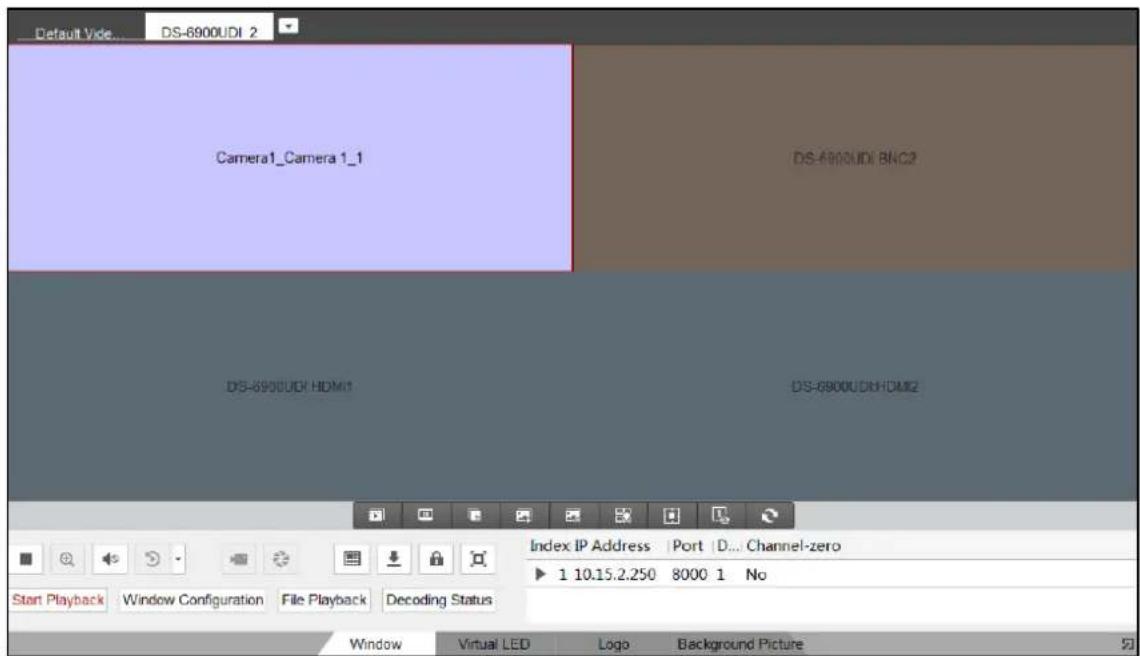Click the eighth window-with-cursor icon in the dark toolbar

[720, 516]
